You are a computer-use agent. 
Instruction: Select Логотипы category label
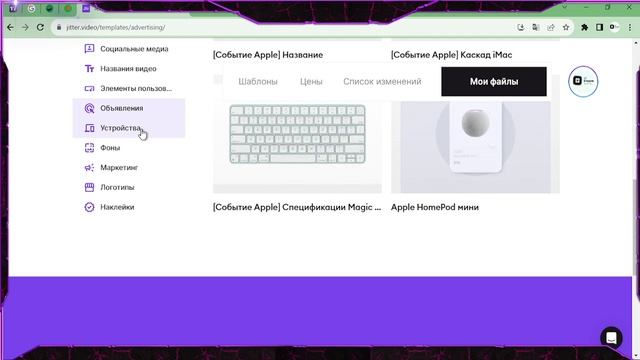(x=117, y=187)
